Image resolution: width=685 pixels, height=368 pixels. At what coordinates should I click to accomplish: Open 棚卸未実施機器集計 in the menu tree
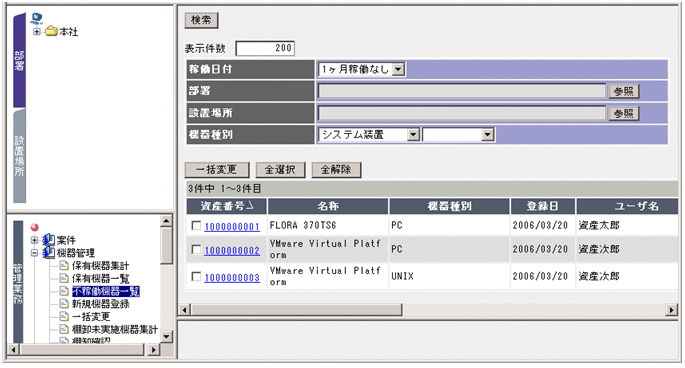click(x=114, y=329)
